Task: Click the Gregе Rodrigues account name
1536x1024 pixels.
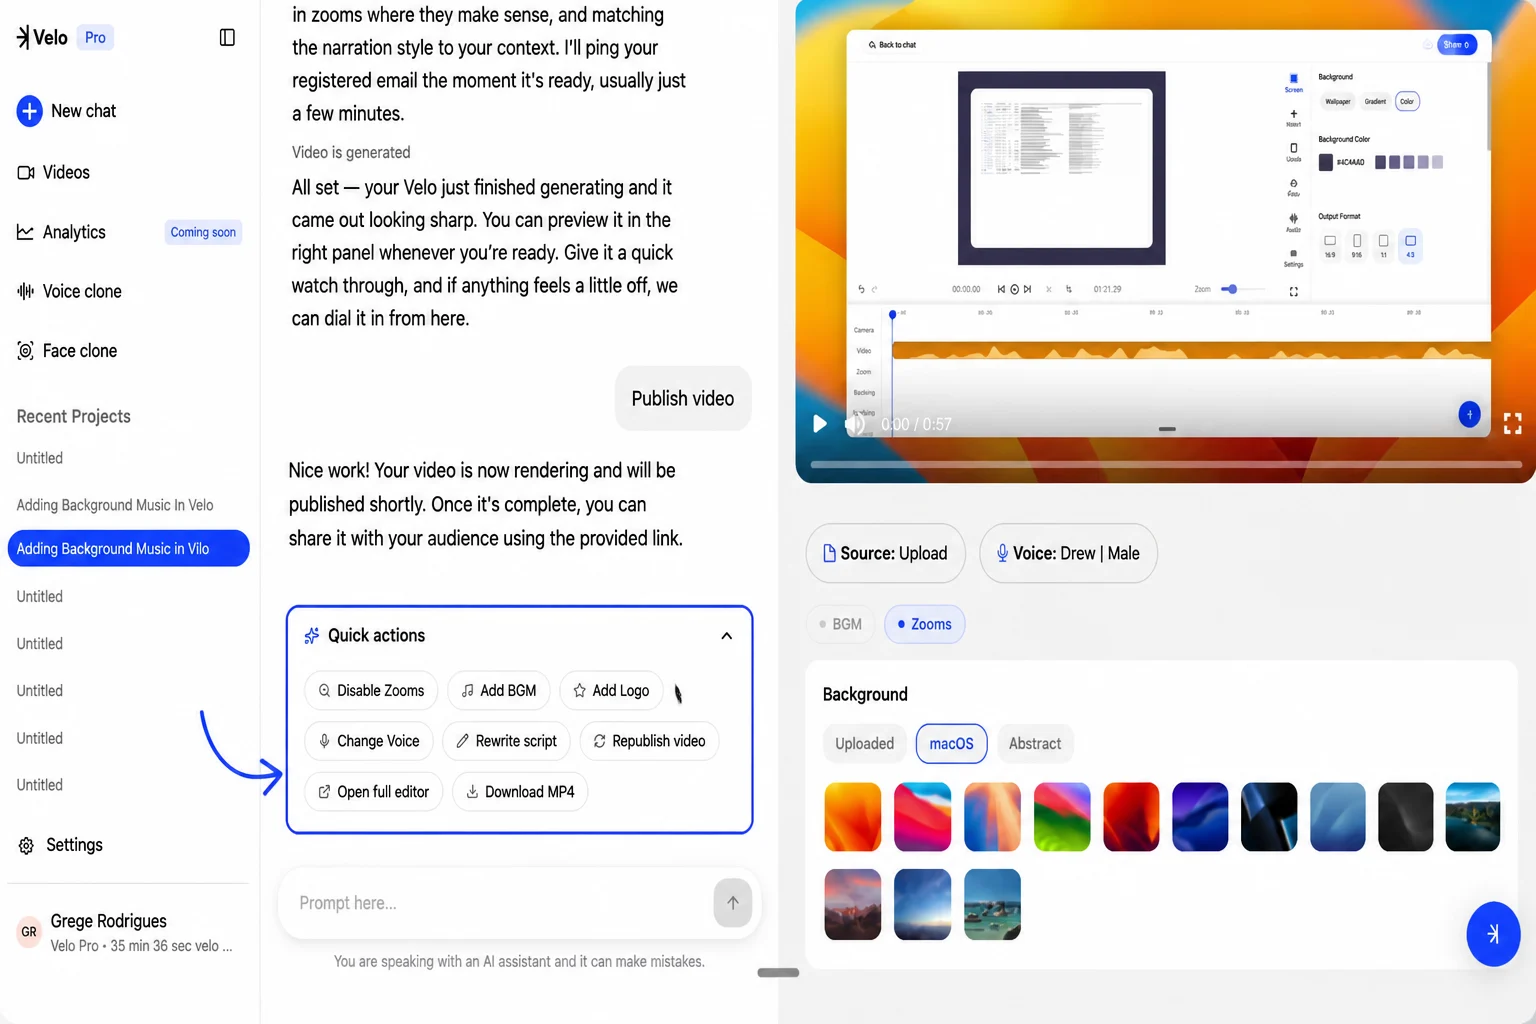Action: click(x=109, y=921)
